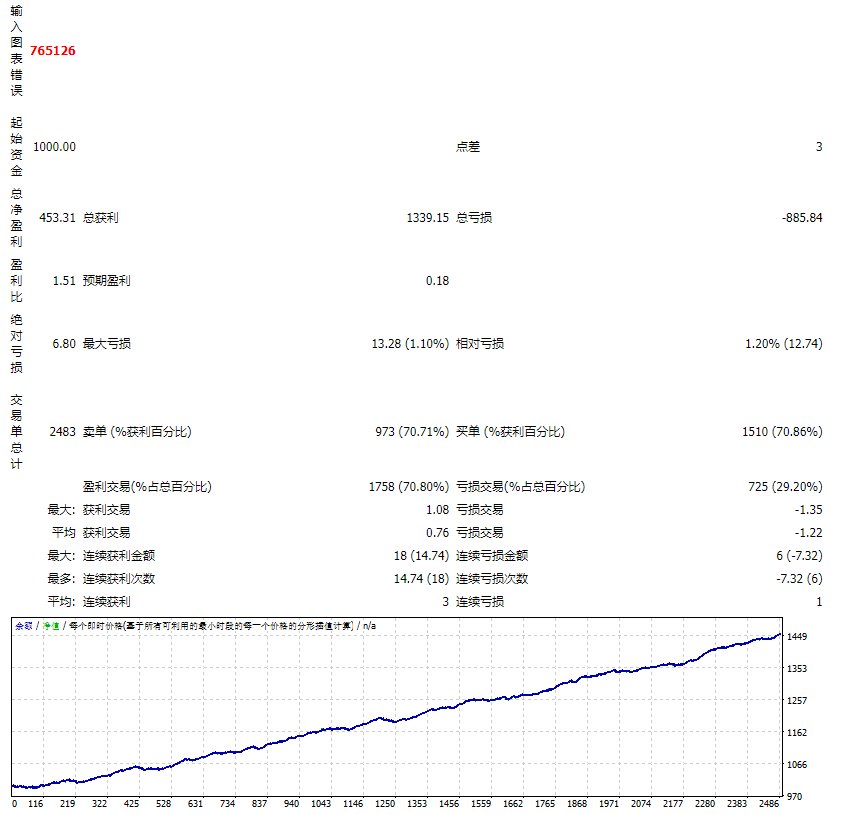845x815 pixels.
Task: Click the 970 y-axis label
Action: point(794,796)
